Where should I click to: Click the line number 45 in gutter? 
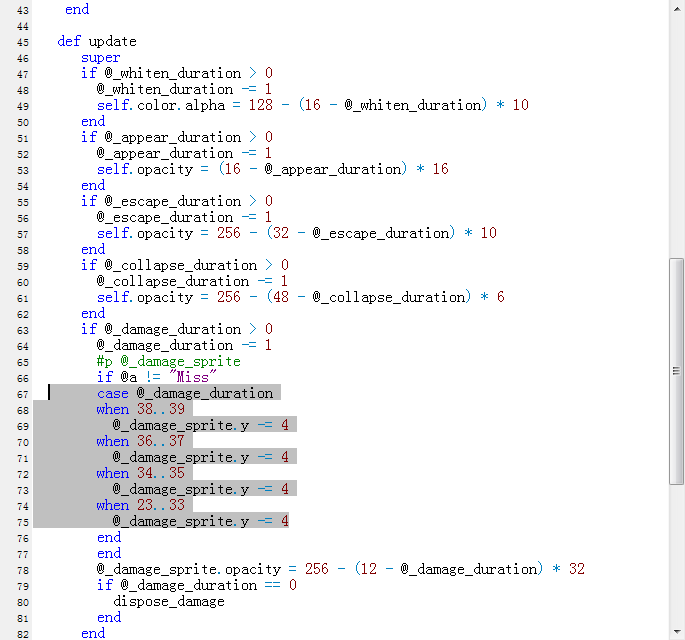[23, 42]
